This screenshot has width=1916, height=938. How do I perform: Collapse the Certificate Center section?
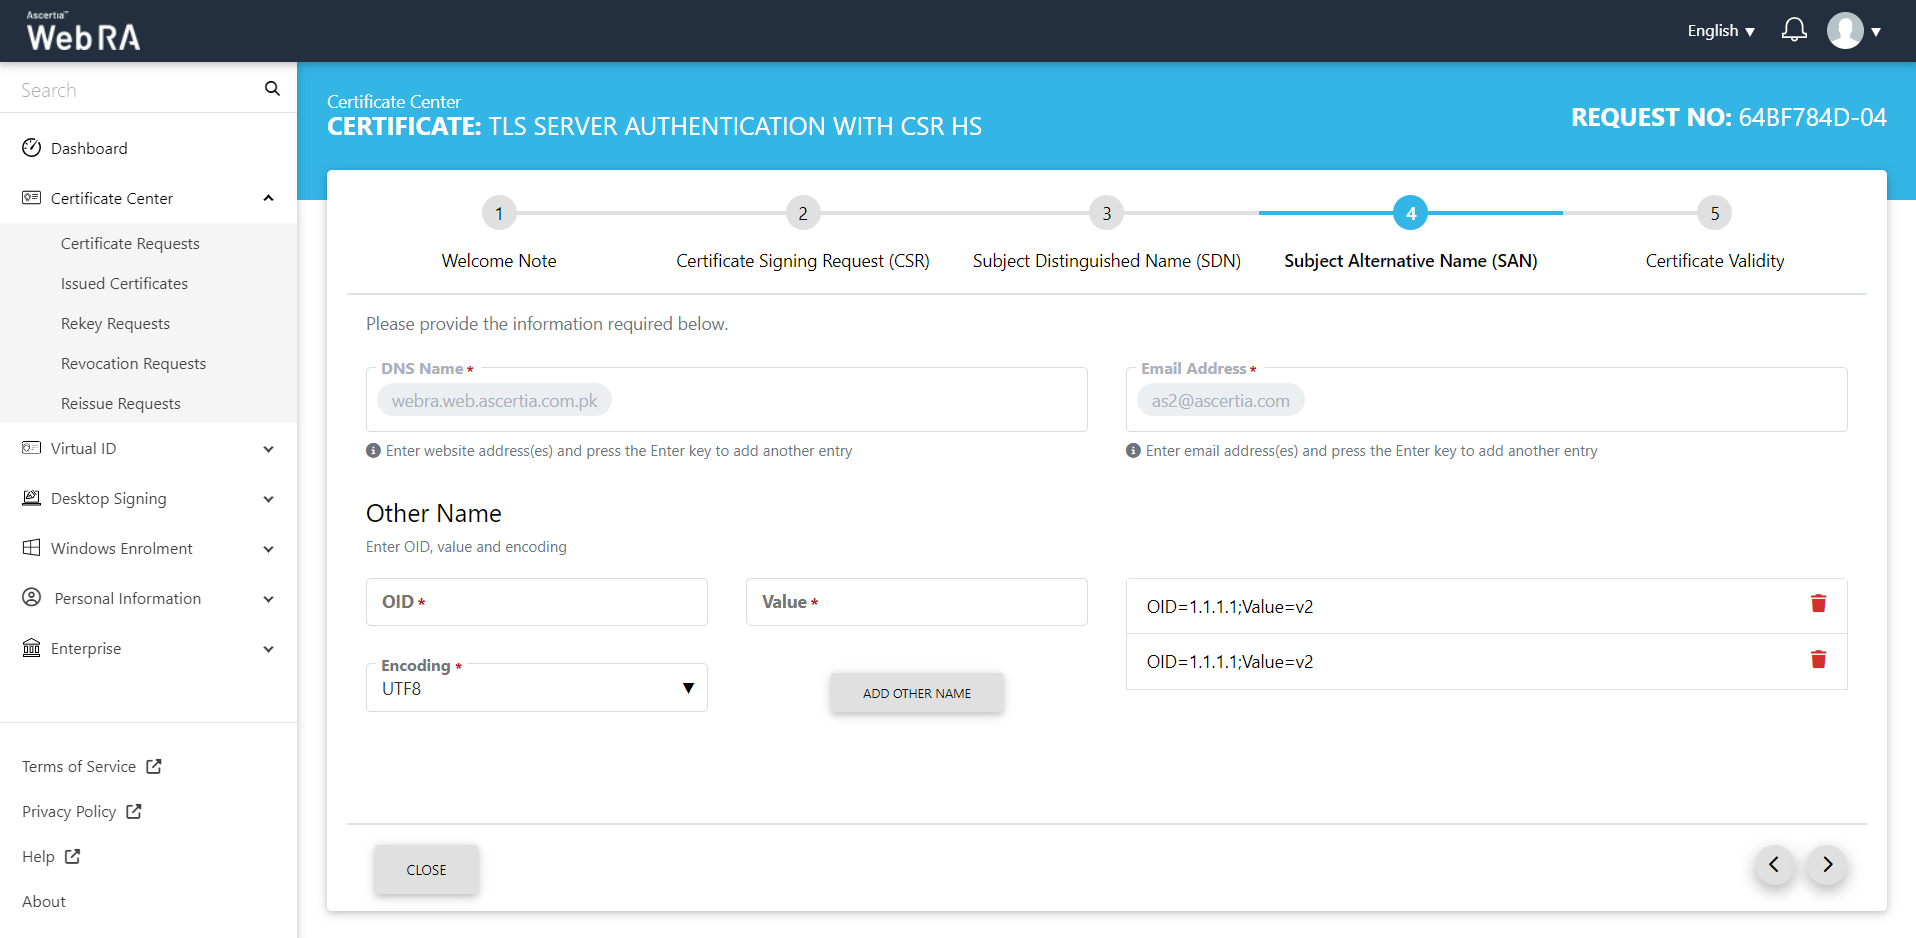pyautogui.click(x=268, y=198)
